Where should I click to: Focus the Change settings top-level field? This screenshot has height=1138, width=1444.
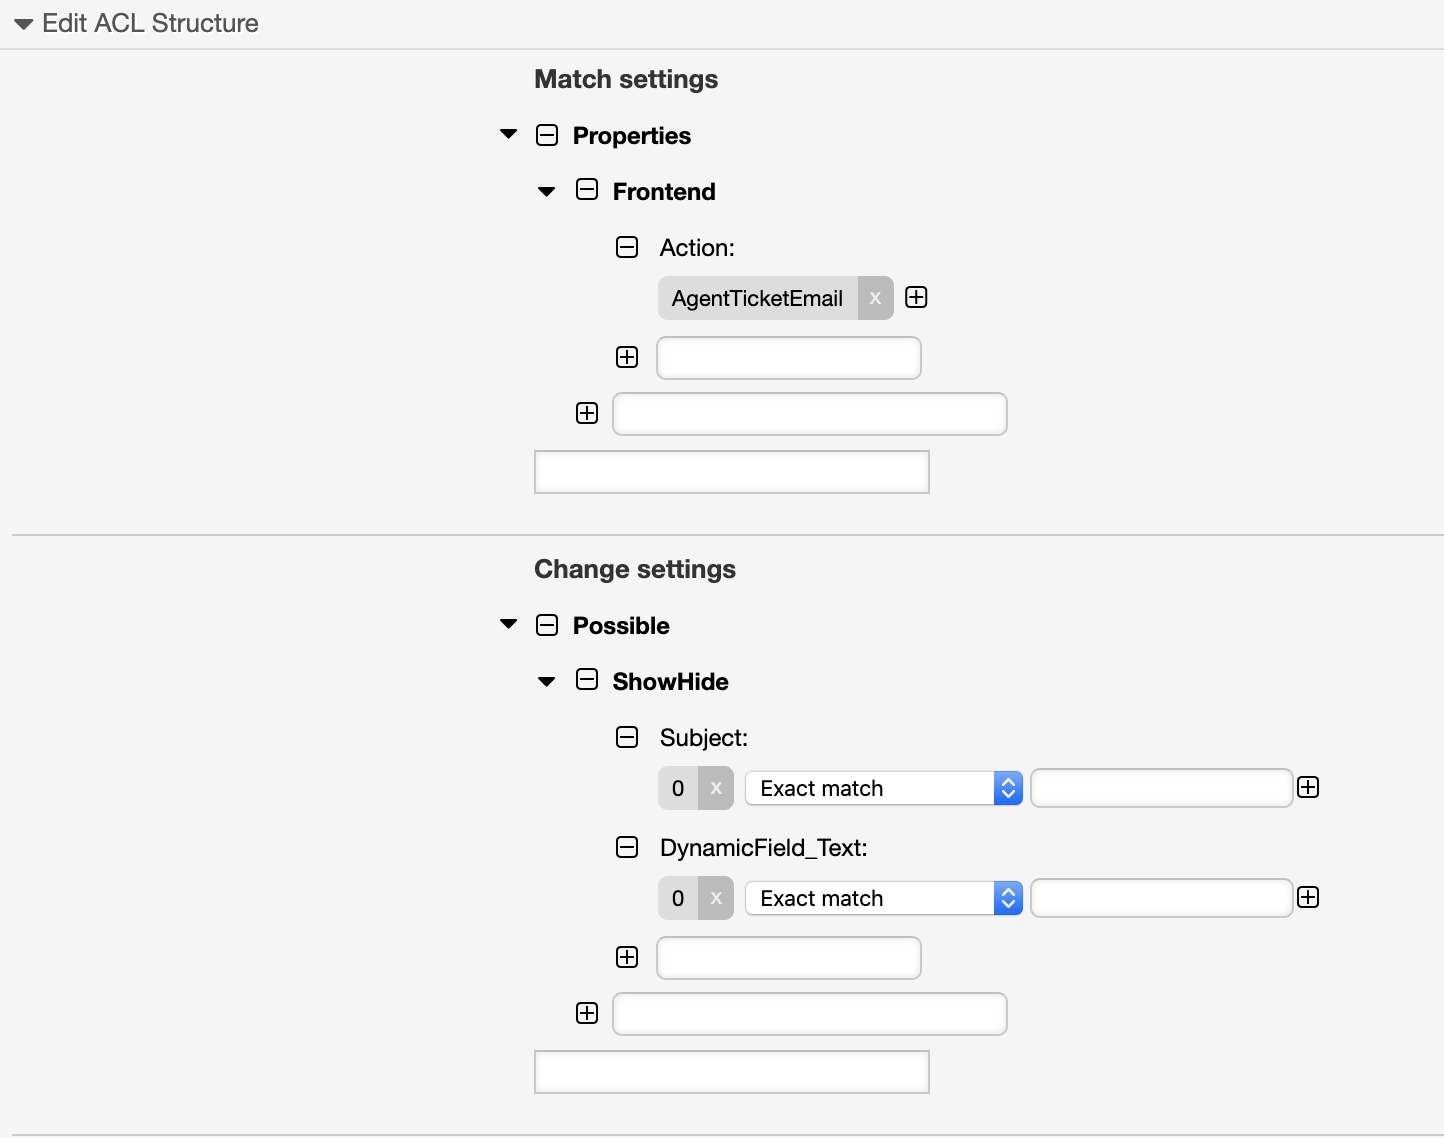pyautogui.click(x=732, y=1072)
